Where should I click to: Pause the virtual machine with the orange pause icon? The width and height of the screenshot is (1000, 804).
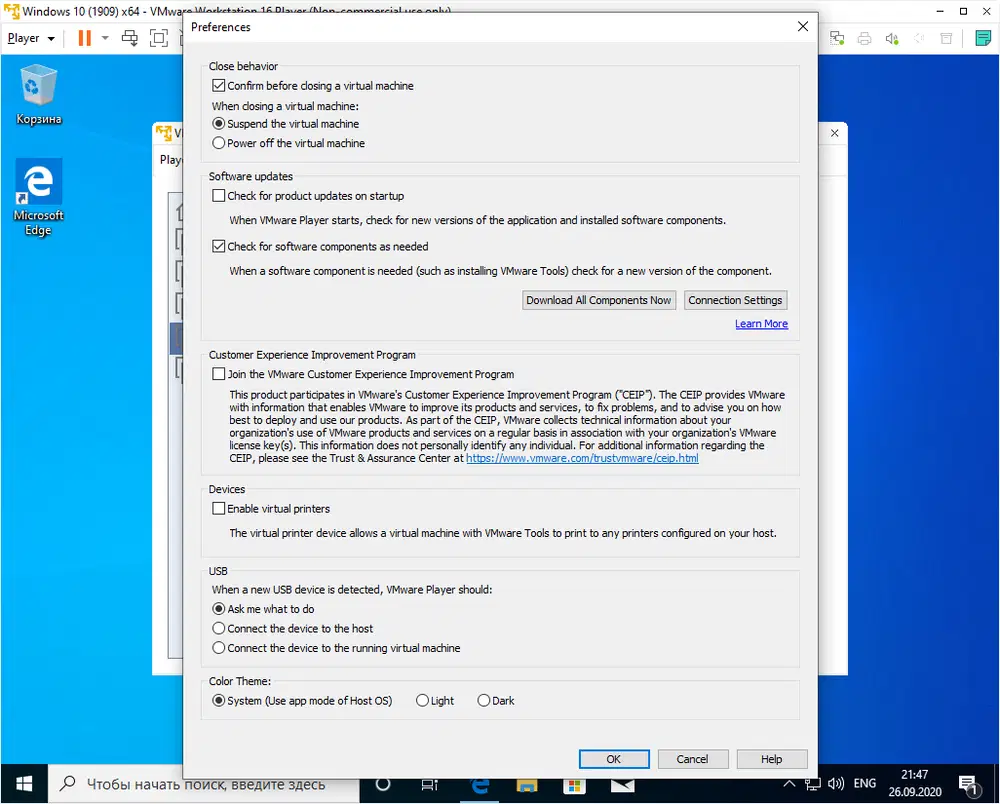pyautogui.click(x=84, y=38)
